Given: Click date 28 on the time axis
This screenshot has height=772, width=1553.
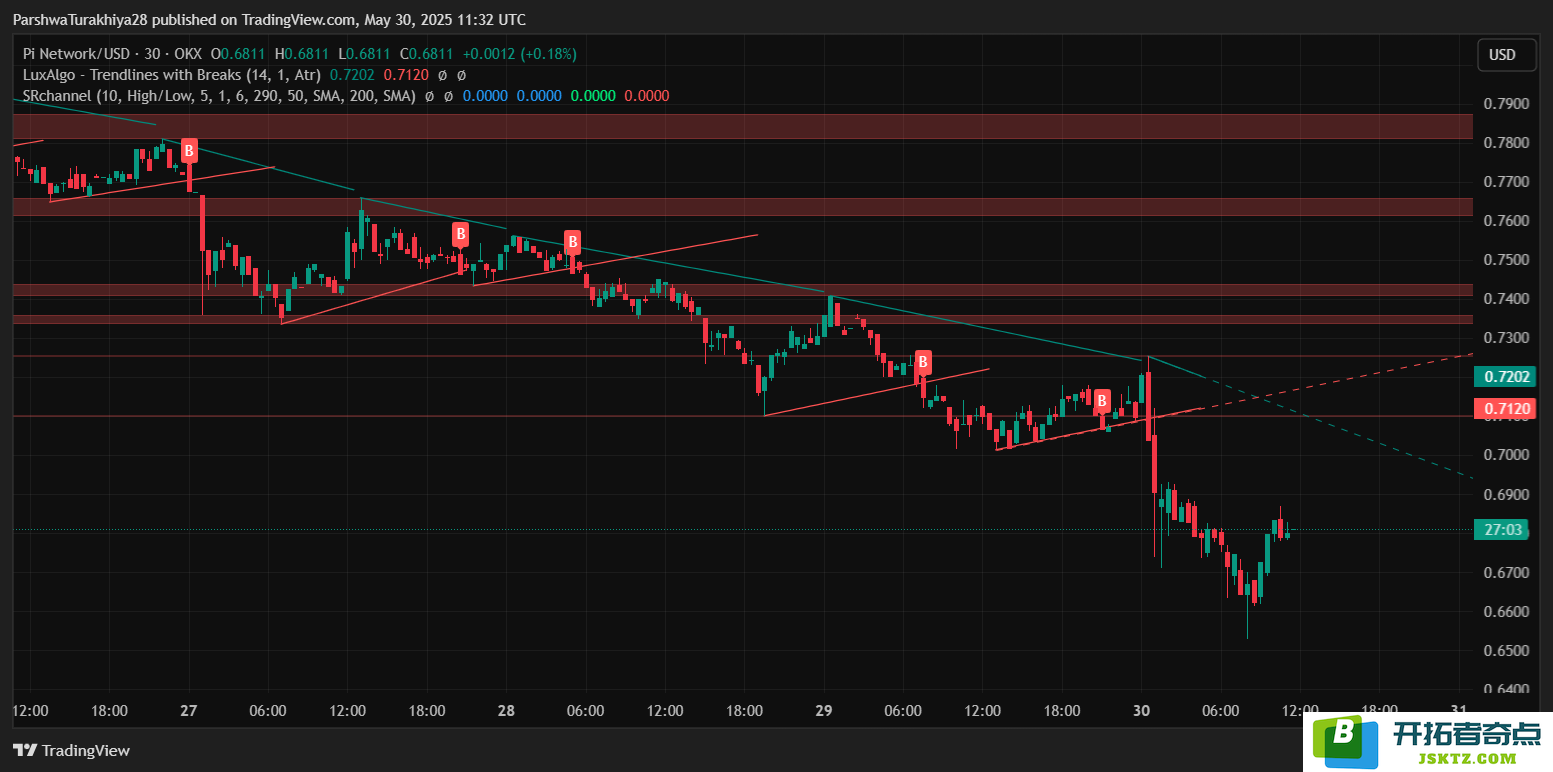Looking at the screenshot, I should pos(506,711).
